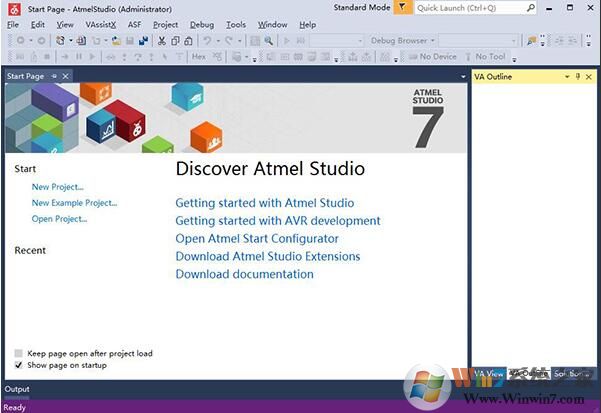
Task: Open Getting started with AVR development link
Action: pyautogui.click(x=278, y=221)
